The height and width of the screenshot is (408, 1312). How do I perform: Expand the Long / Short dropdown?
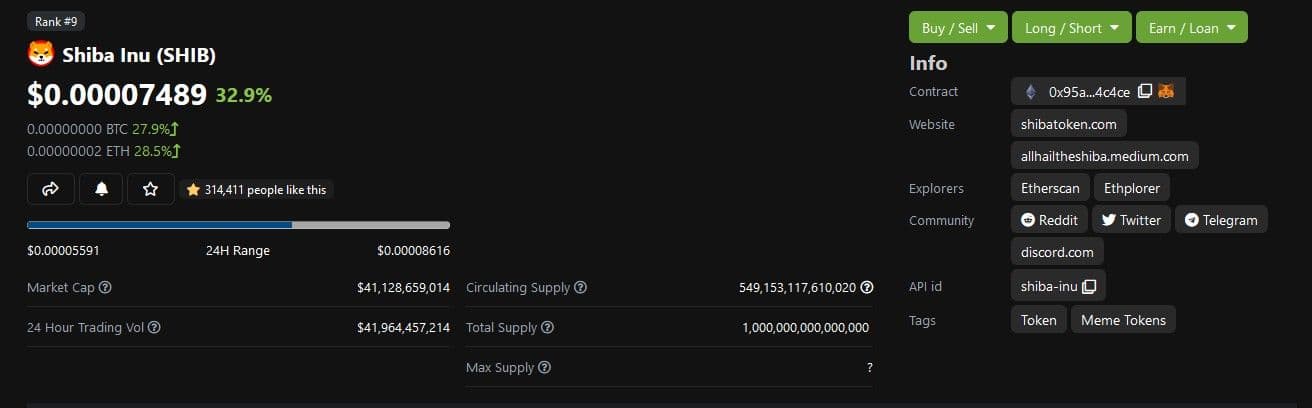pos(1072,28)
